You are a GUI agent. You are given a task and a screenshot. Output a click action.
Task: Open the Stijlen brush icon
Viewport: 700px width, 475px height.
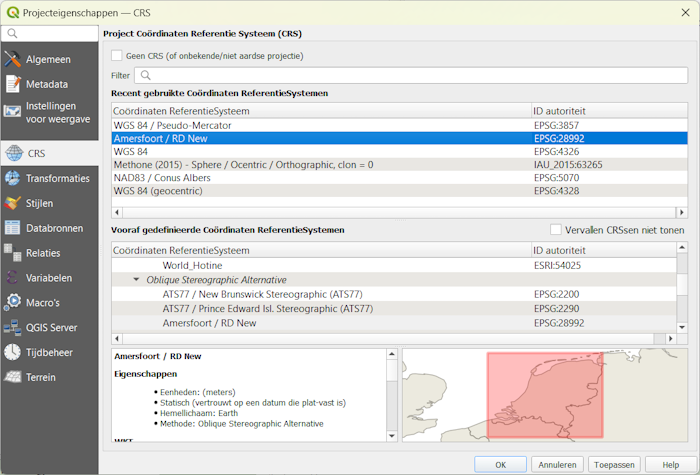click(x=12, y=203)
